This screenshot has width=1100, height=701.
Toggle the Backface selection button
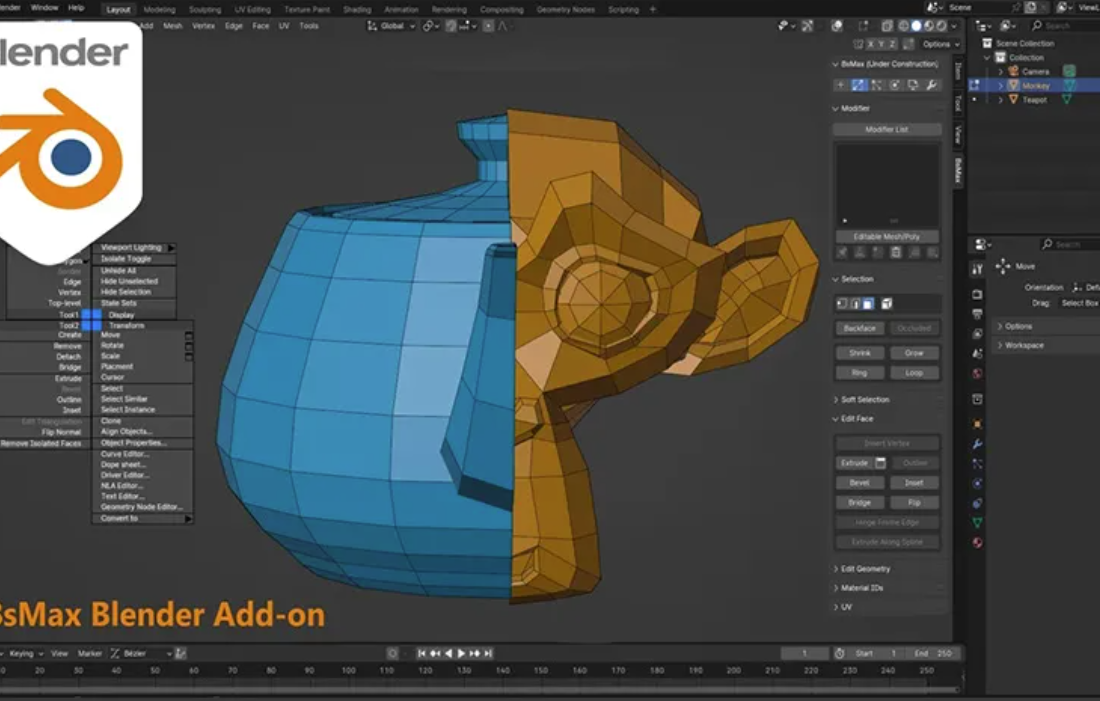pyautogui.click(x=860, y=328)
